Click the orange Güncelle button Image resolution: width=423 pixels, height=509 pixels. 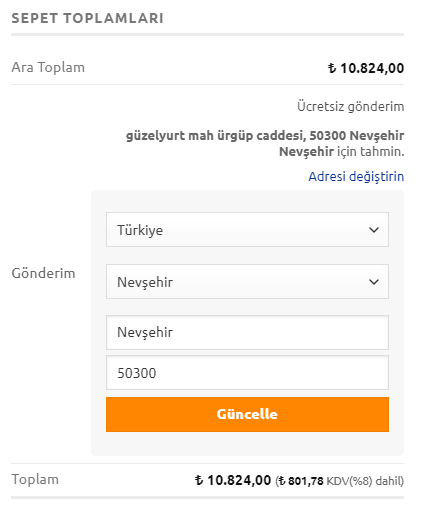point(247,414)
